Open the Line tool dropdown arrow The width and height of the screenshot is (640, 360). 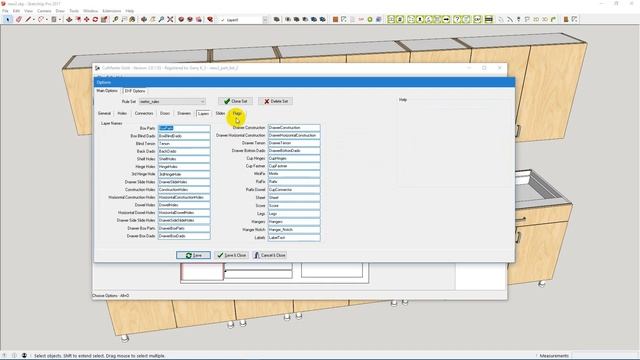33,20
